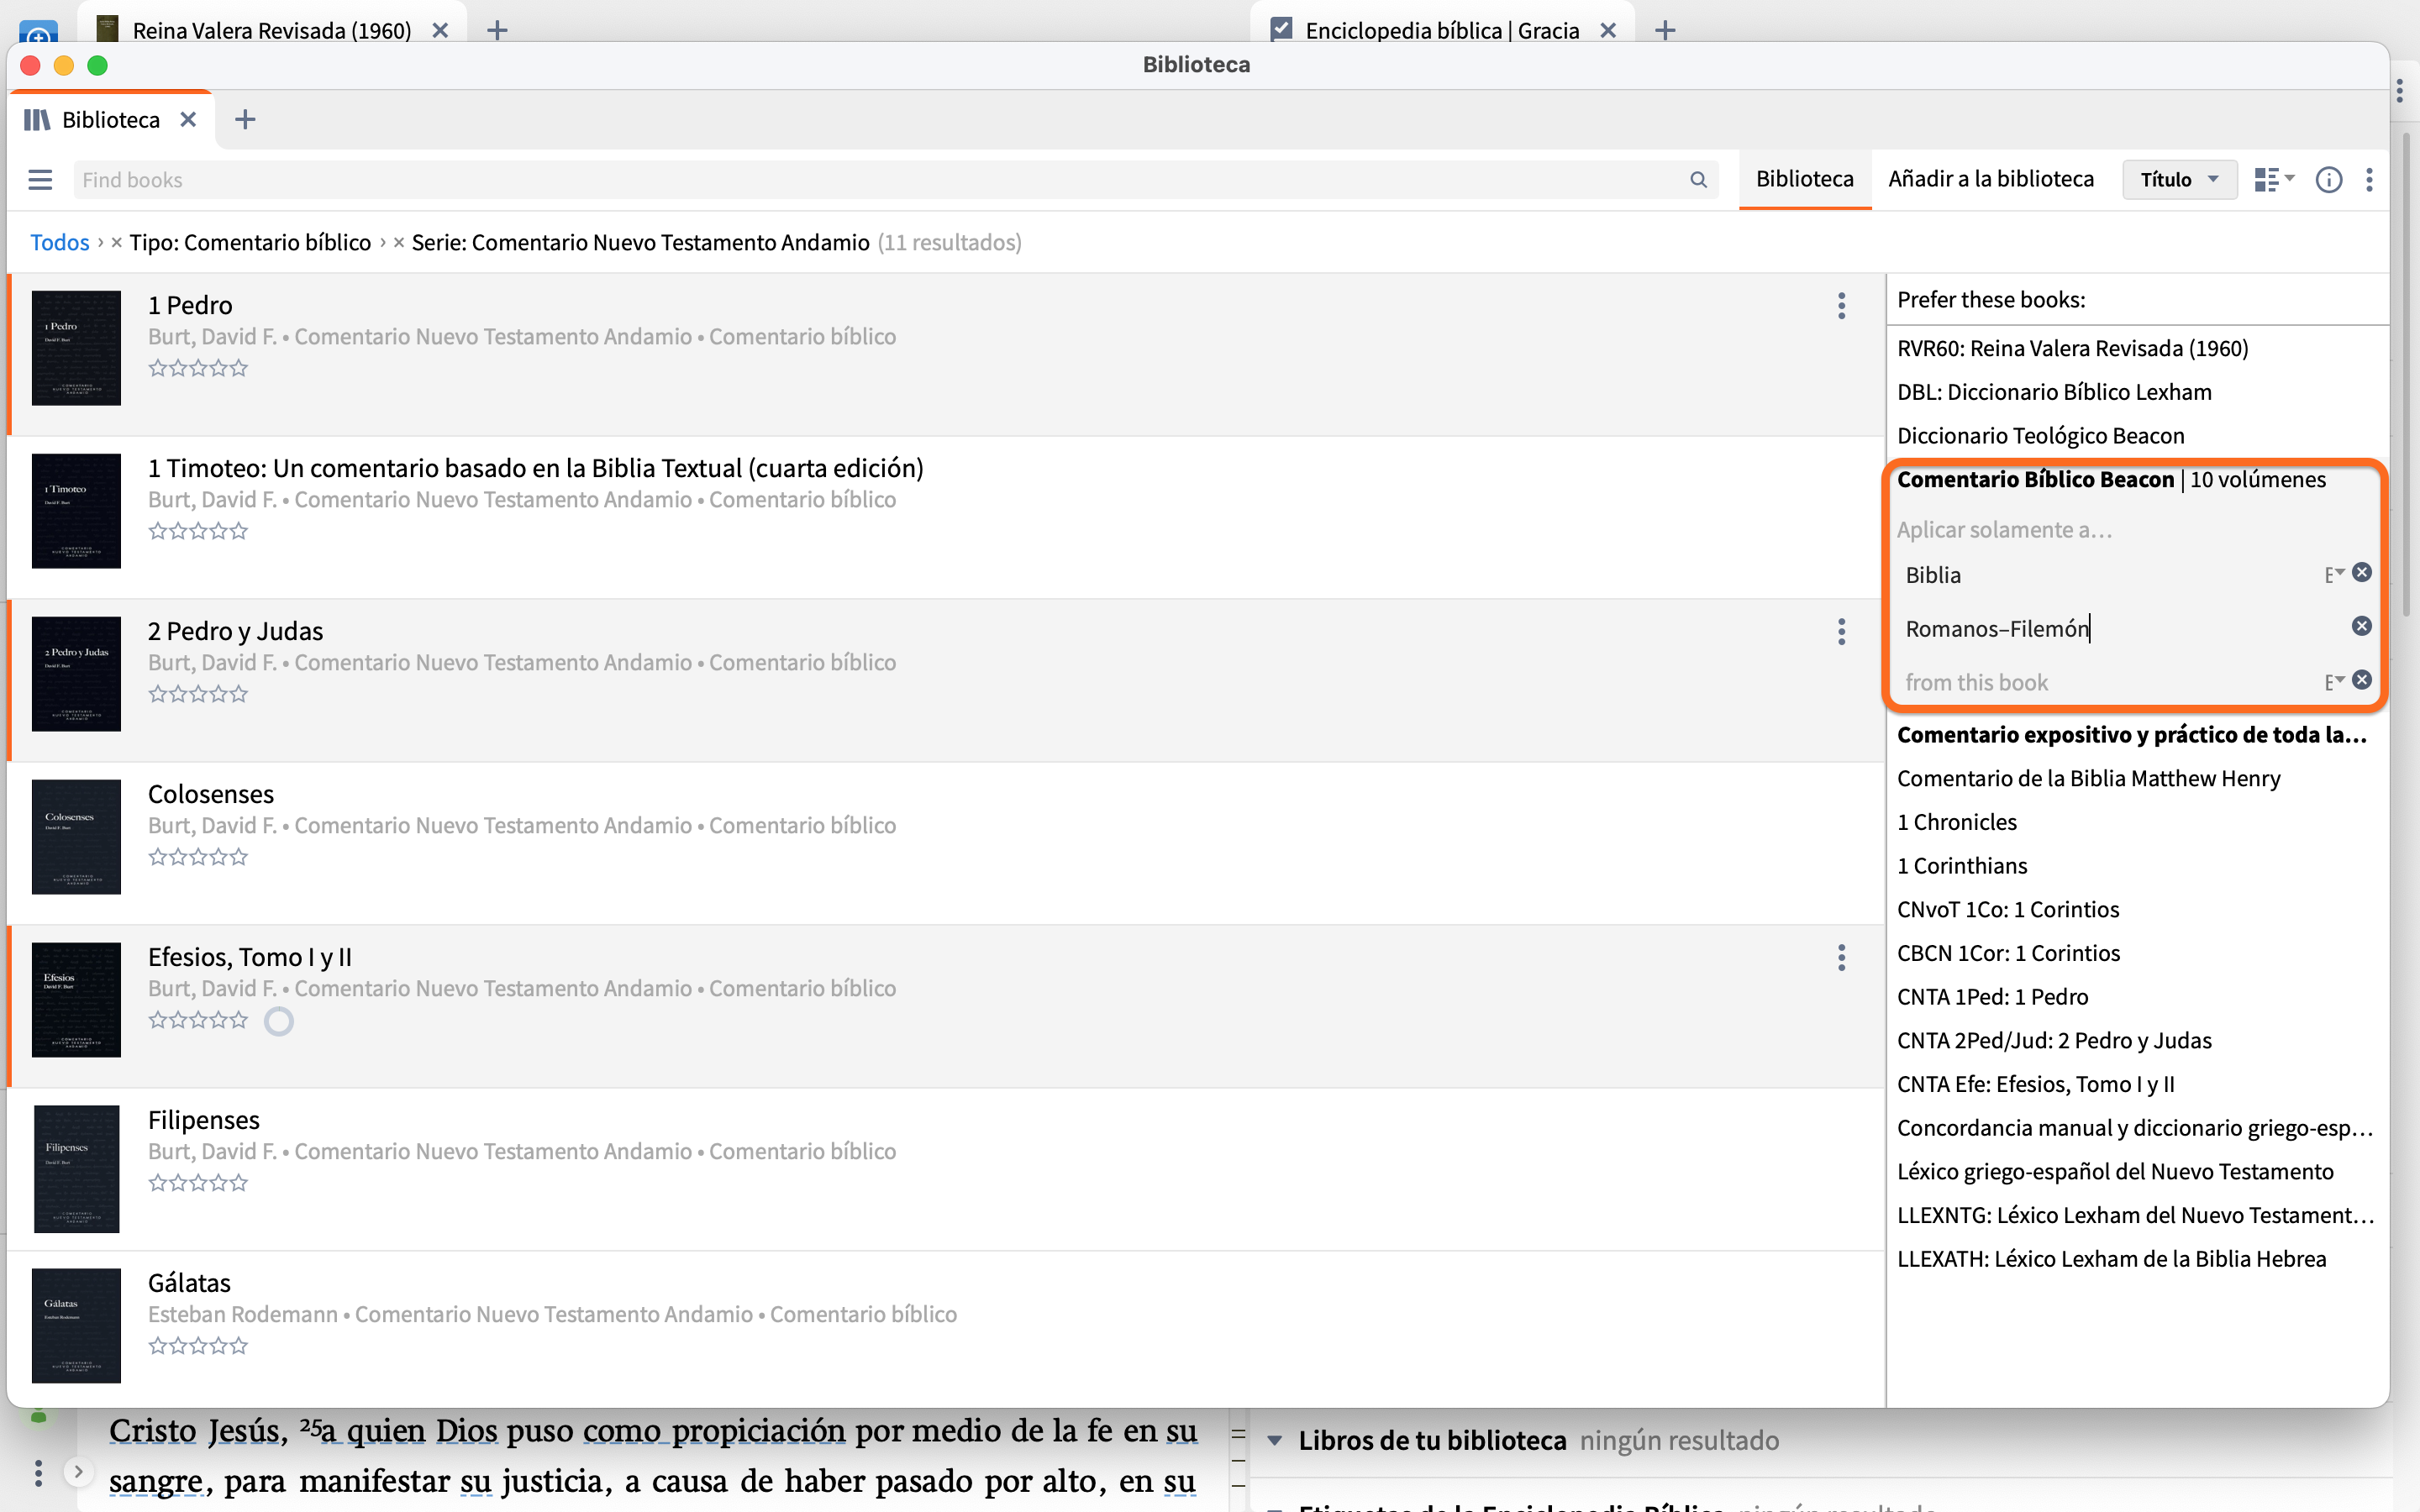This screenshot has height=1512, width=2420.
Task: Select DBL: Diccionario Bíblico Lexham preference
Action: pos(2054,392)
